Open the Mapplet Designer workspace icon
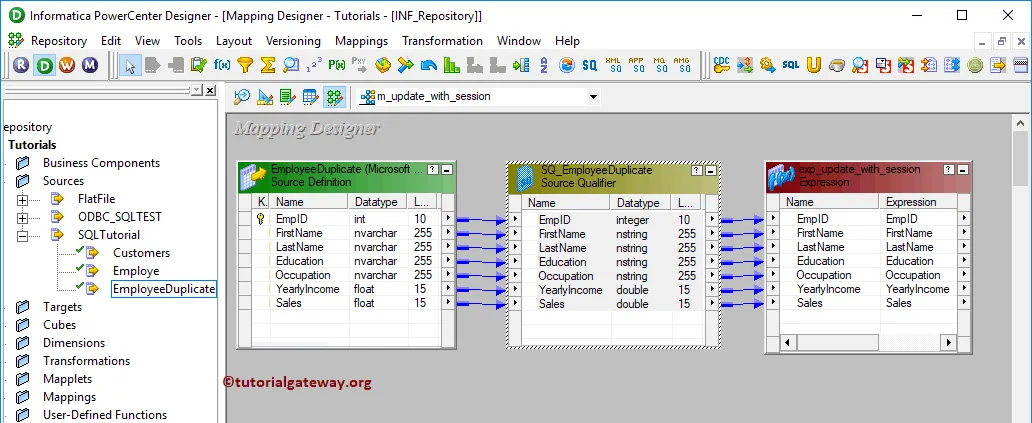Viewport: 1032px width, 423px height. click(311, 97)
